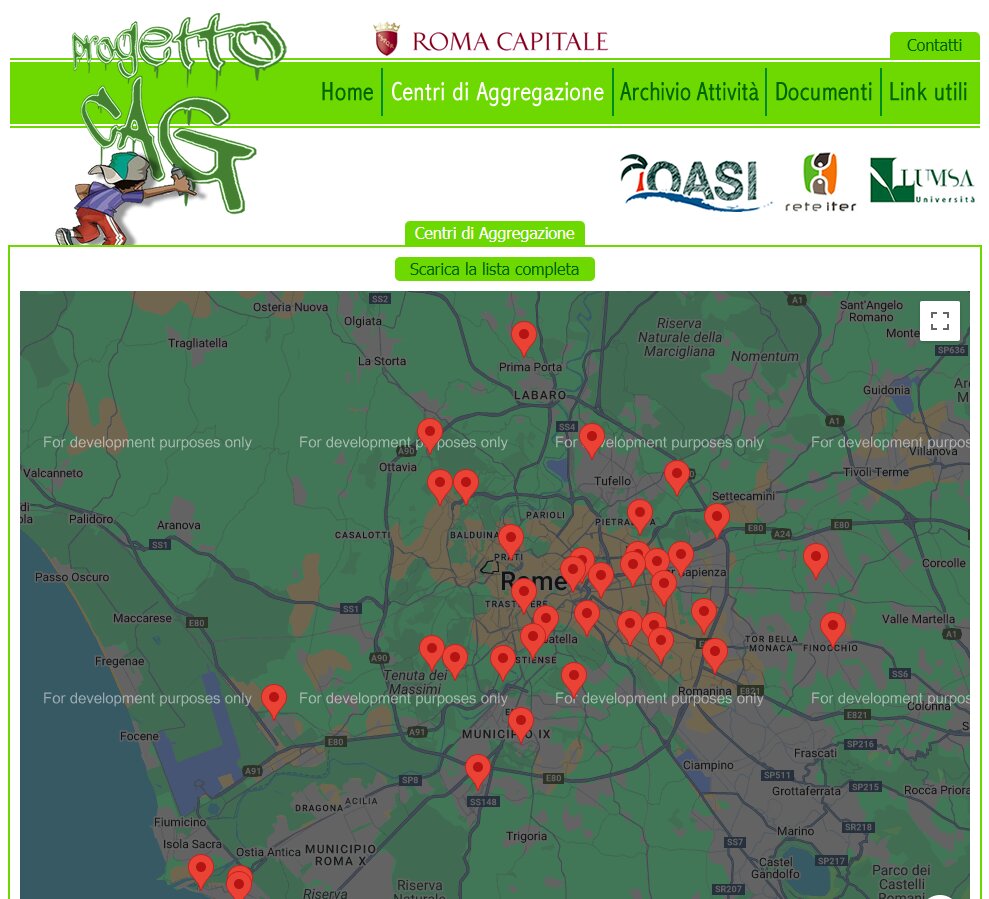Click the map pin above Tufello

592,438
